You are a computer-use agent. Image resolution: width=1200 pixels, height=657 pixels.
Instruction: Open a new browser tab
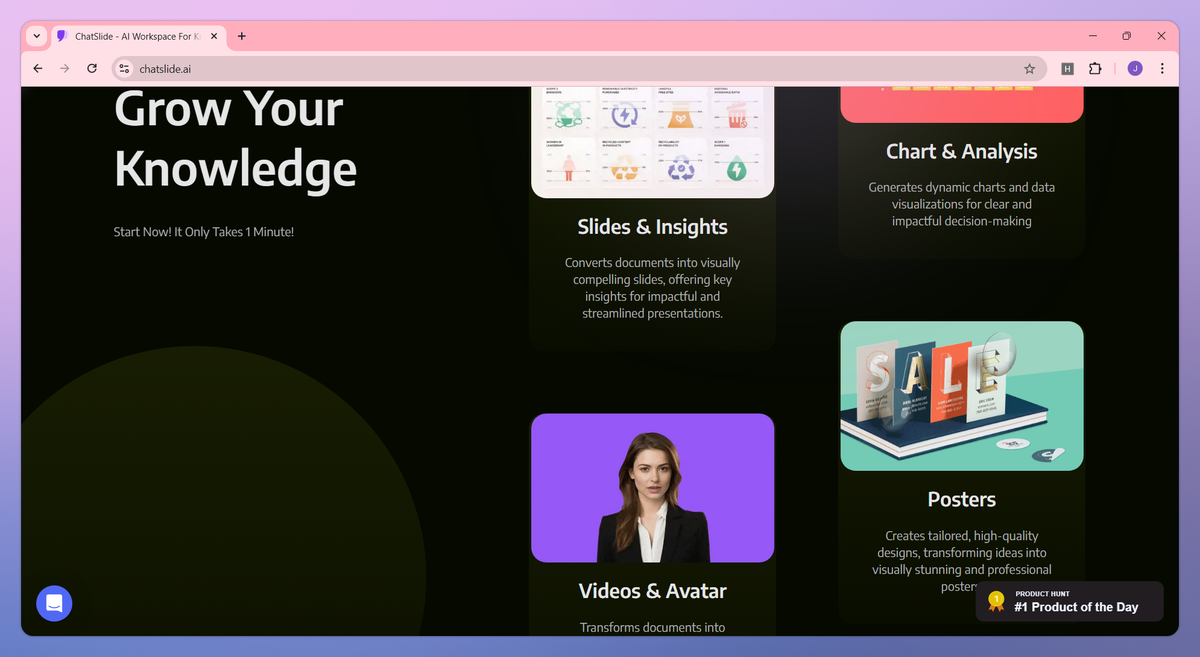click(242, 36)
